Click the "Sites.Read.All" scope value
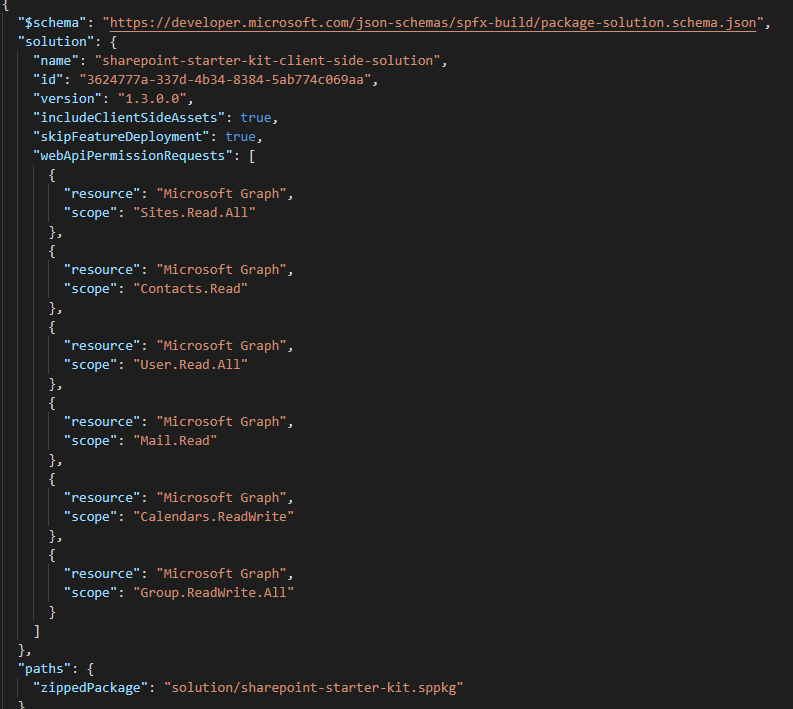Screen dimensions: 793x709 195,212
